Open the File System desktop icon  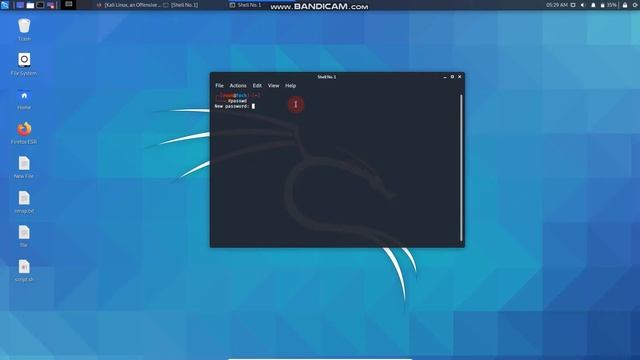coord(24,64)
